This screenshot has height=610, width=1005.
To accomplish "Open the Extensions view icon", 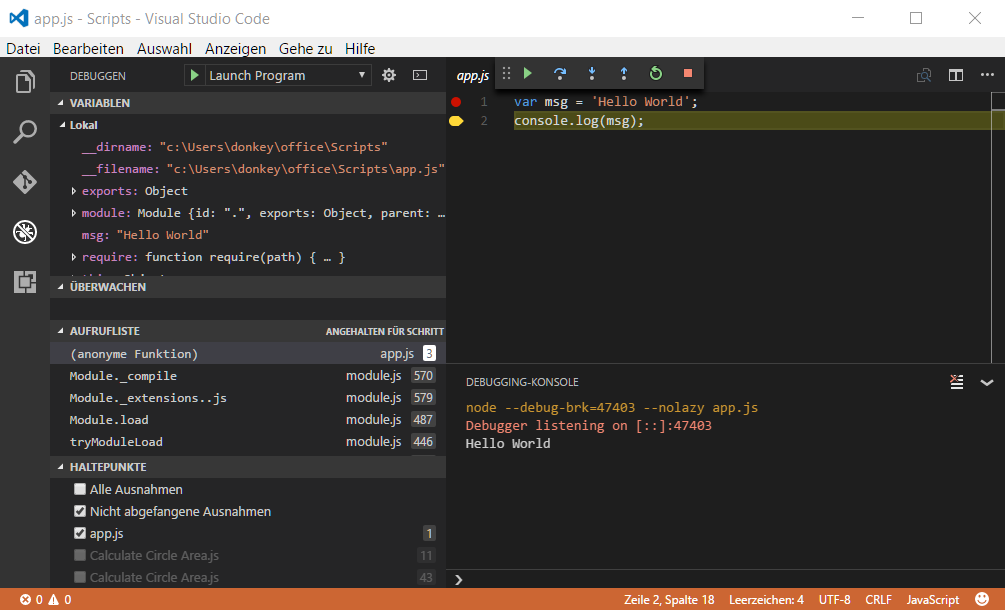I will 25,282.
